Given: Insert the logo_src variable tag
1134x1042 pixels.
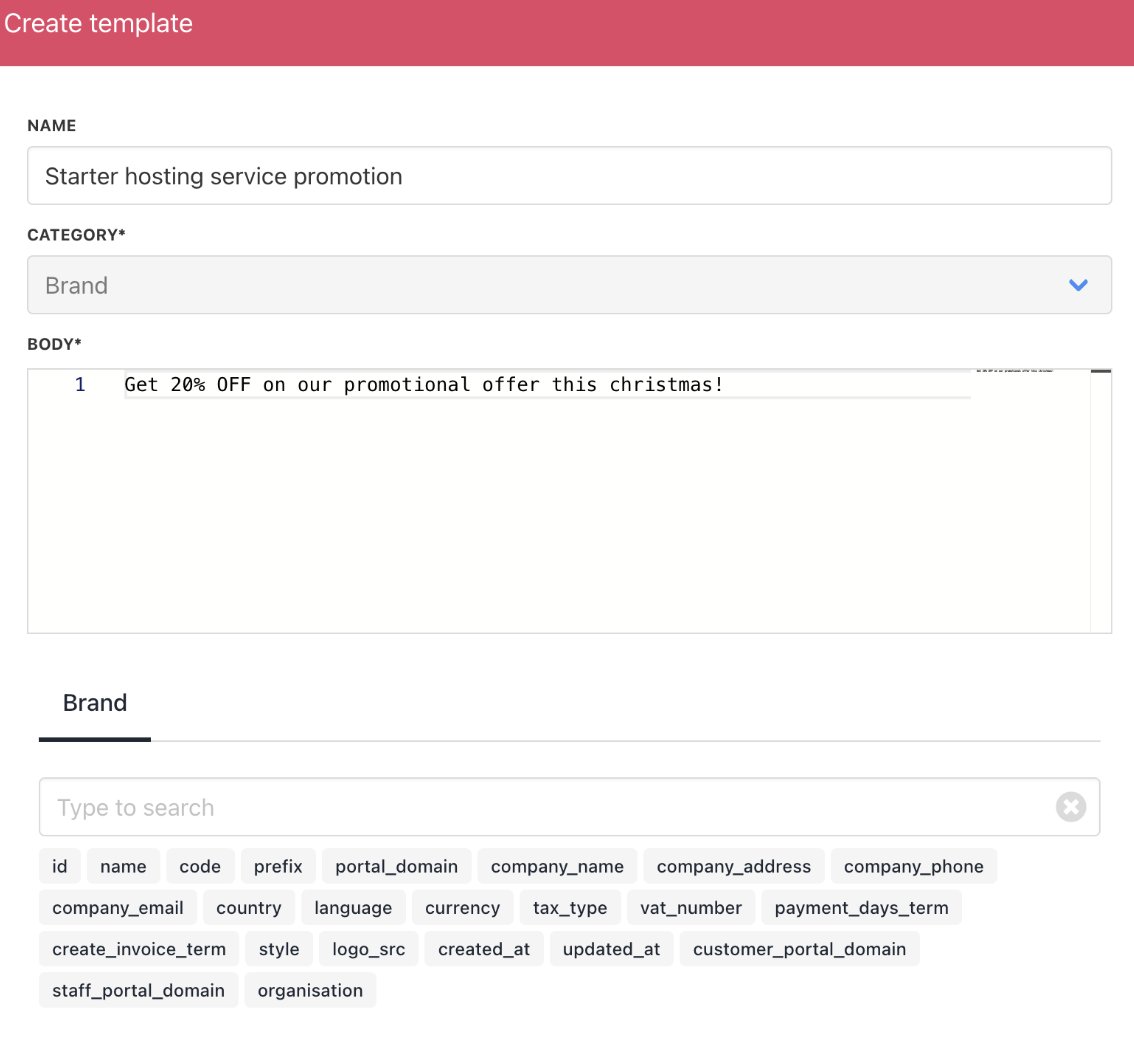Looking at the screenshot, I should (x=369, y=949).
